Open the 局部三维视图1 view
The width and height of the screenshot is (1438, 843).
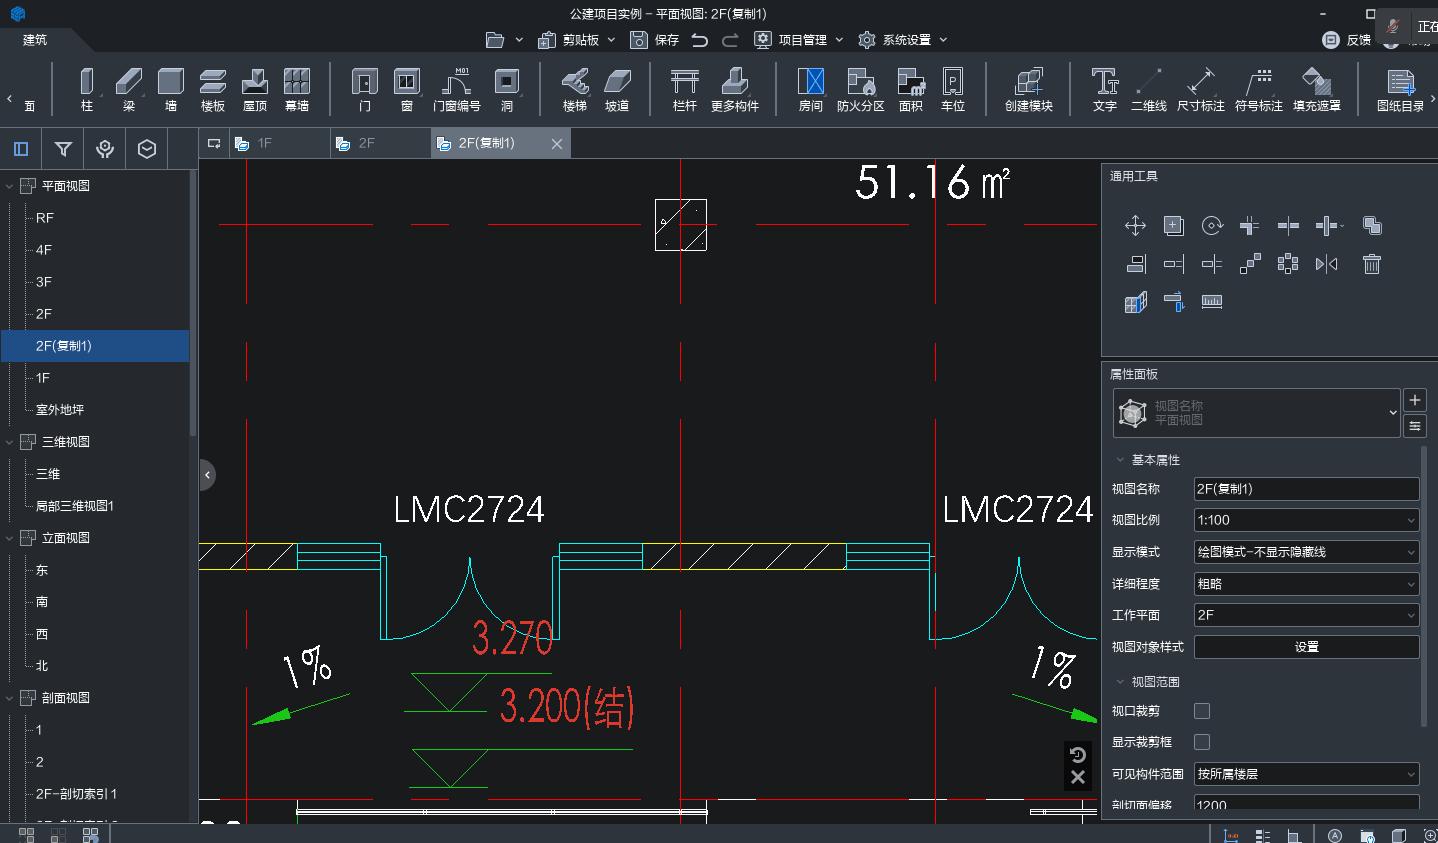(x=75, y=506)
